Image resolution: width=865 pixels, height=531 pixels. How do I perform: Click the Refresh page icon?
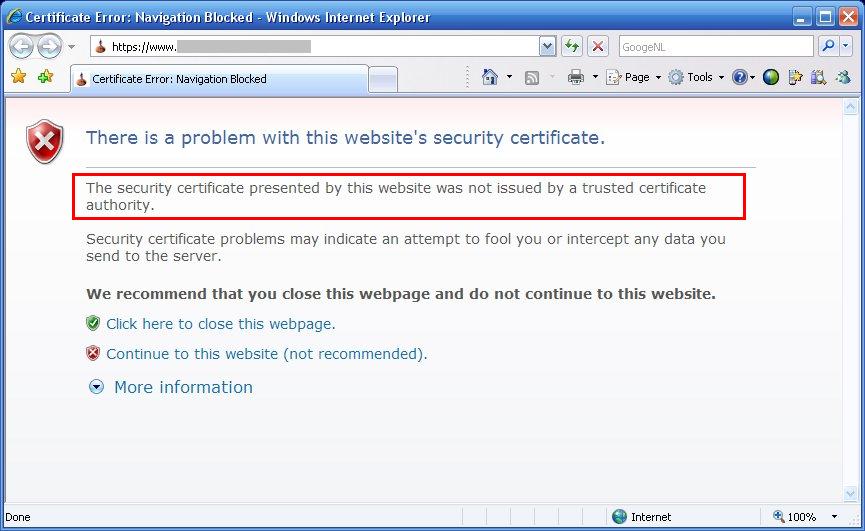572,46
